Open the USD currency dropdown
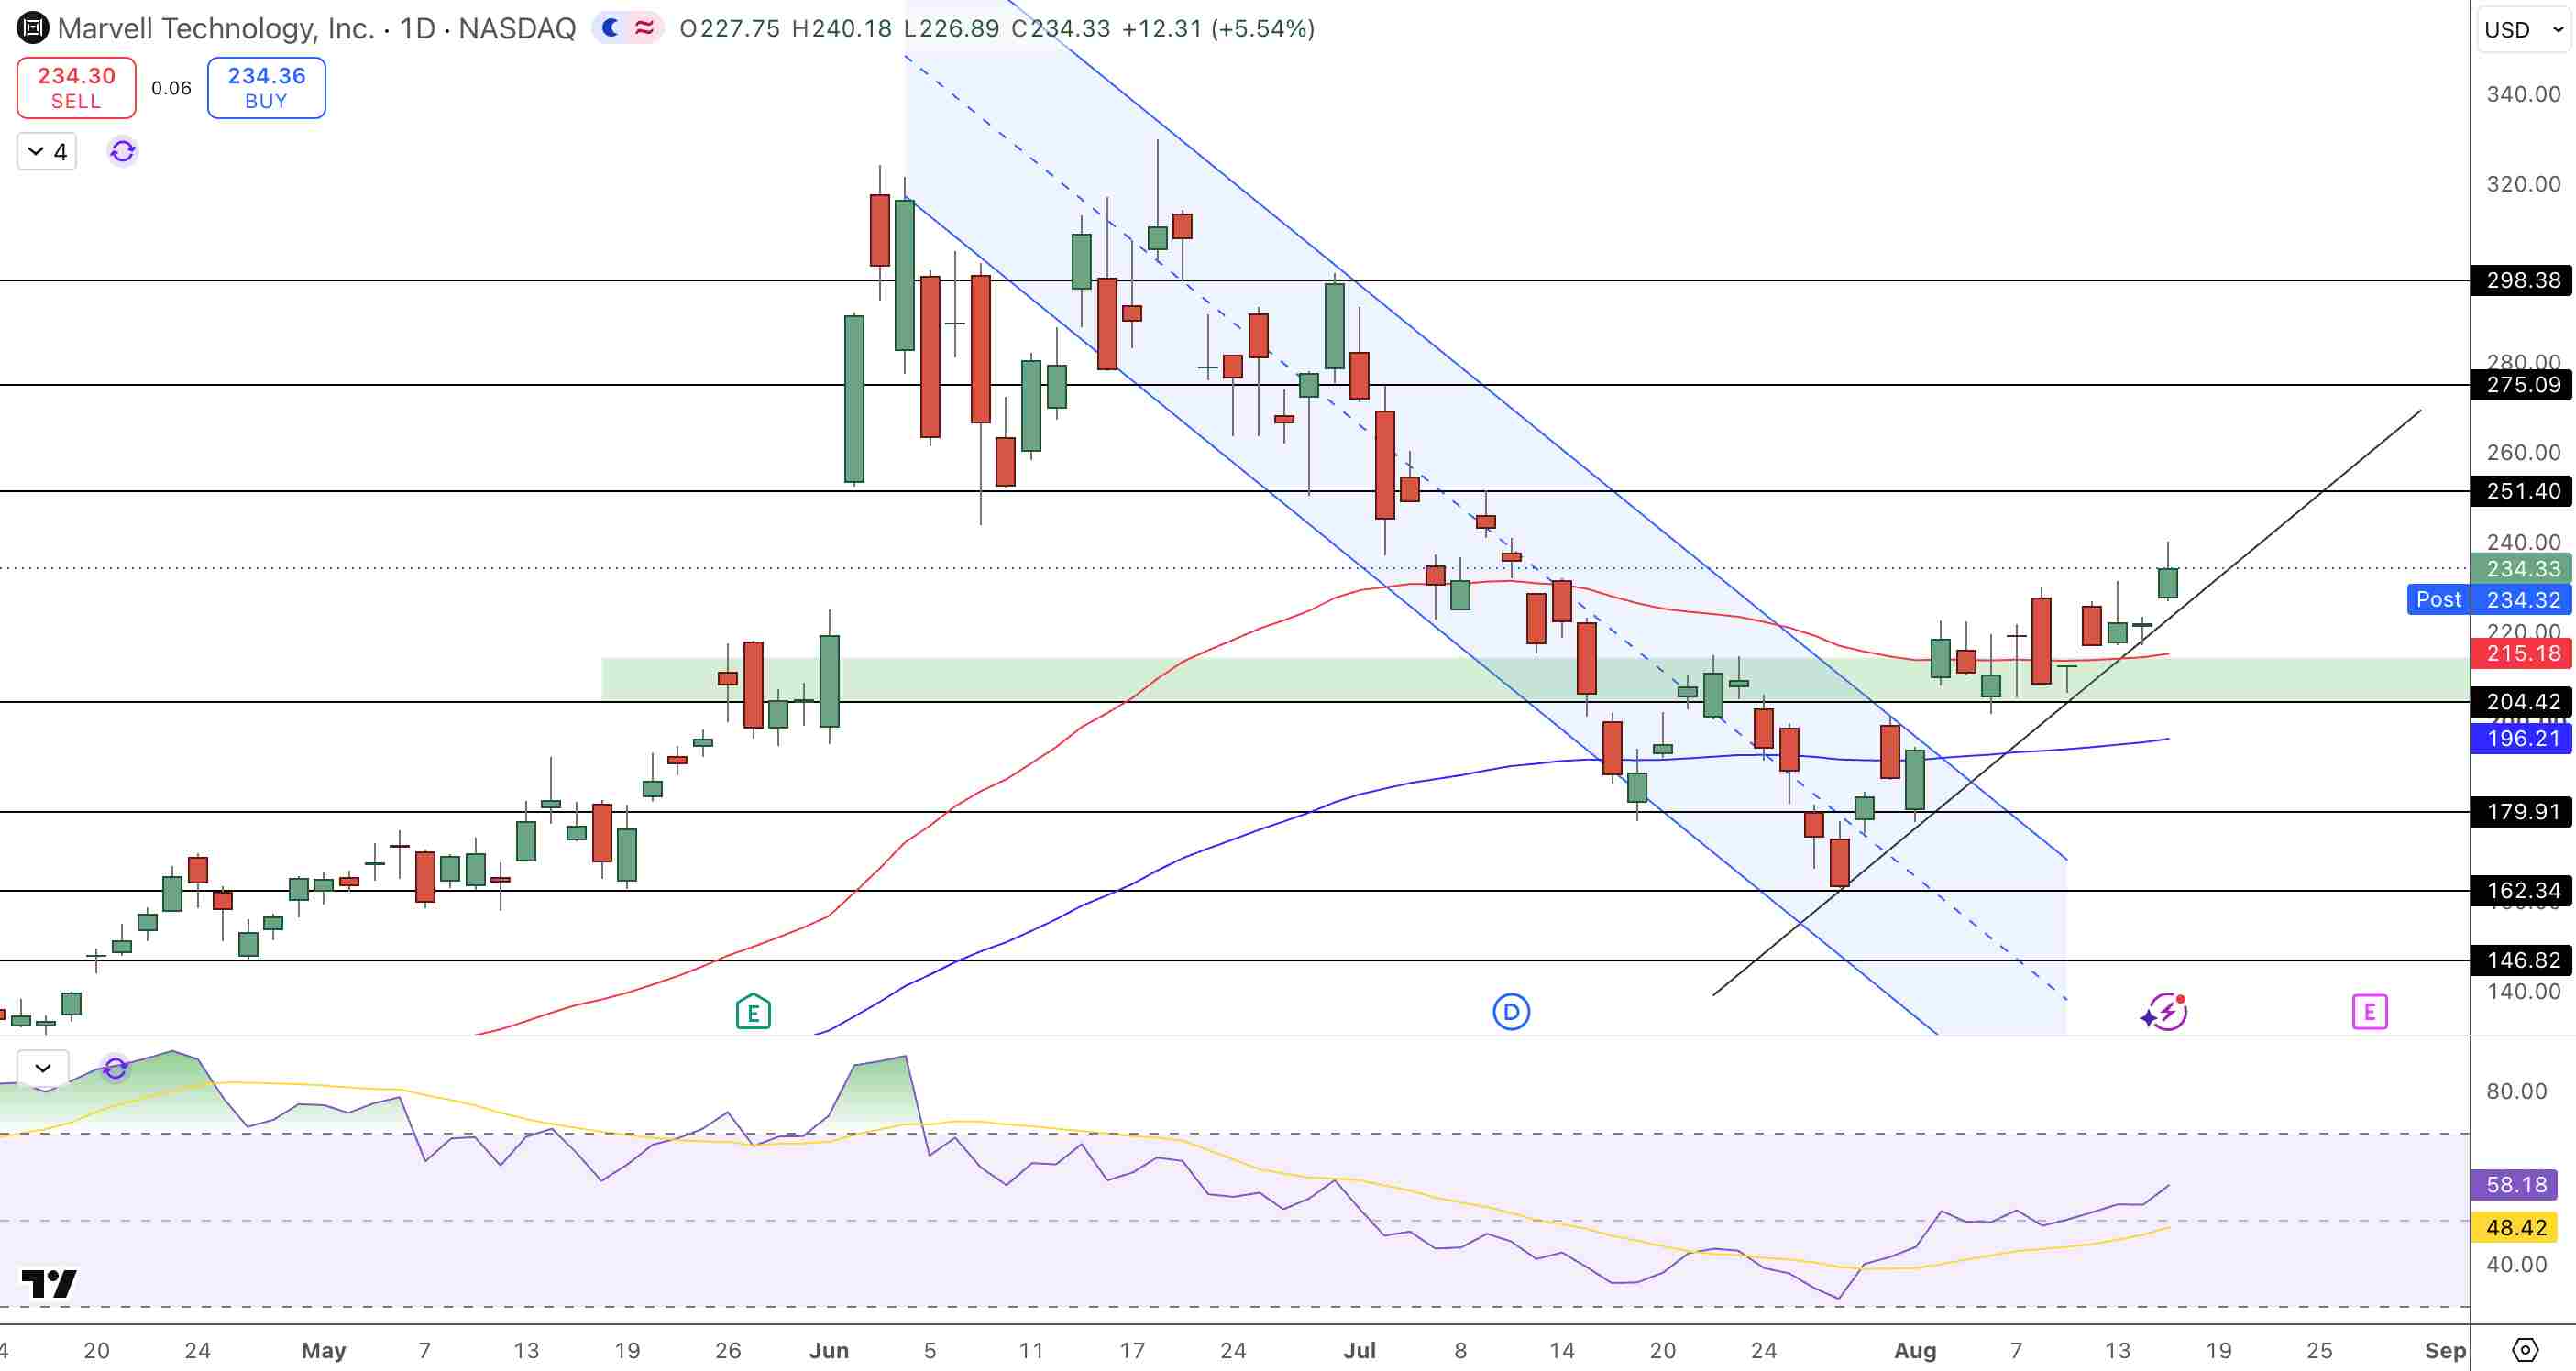This screenshot has width=2576, height=1371. click(2524, 29)
